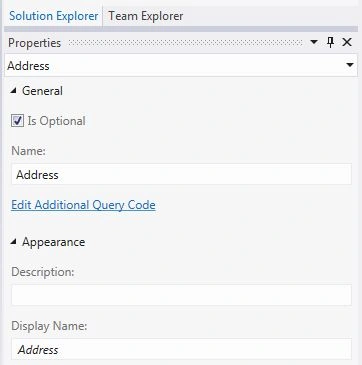
Task: Click the Name: label
Action: point(28,151)
